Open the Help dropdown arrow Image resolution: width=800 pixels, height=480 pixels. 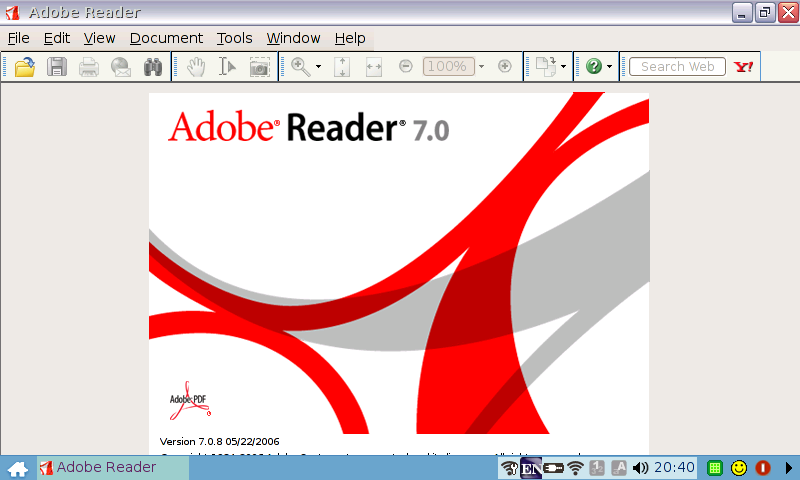609,67
